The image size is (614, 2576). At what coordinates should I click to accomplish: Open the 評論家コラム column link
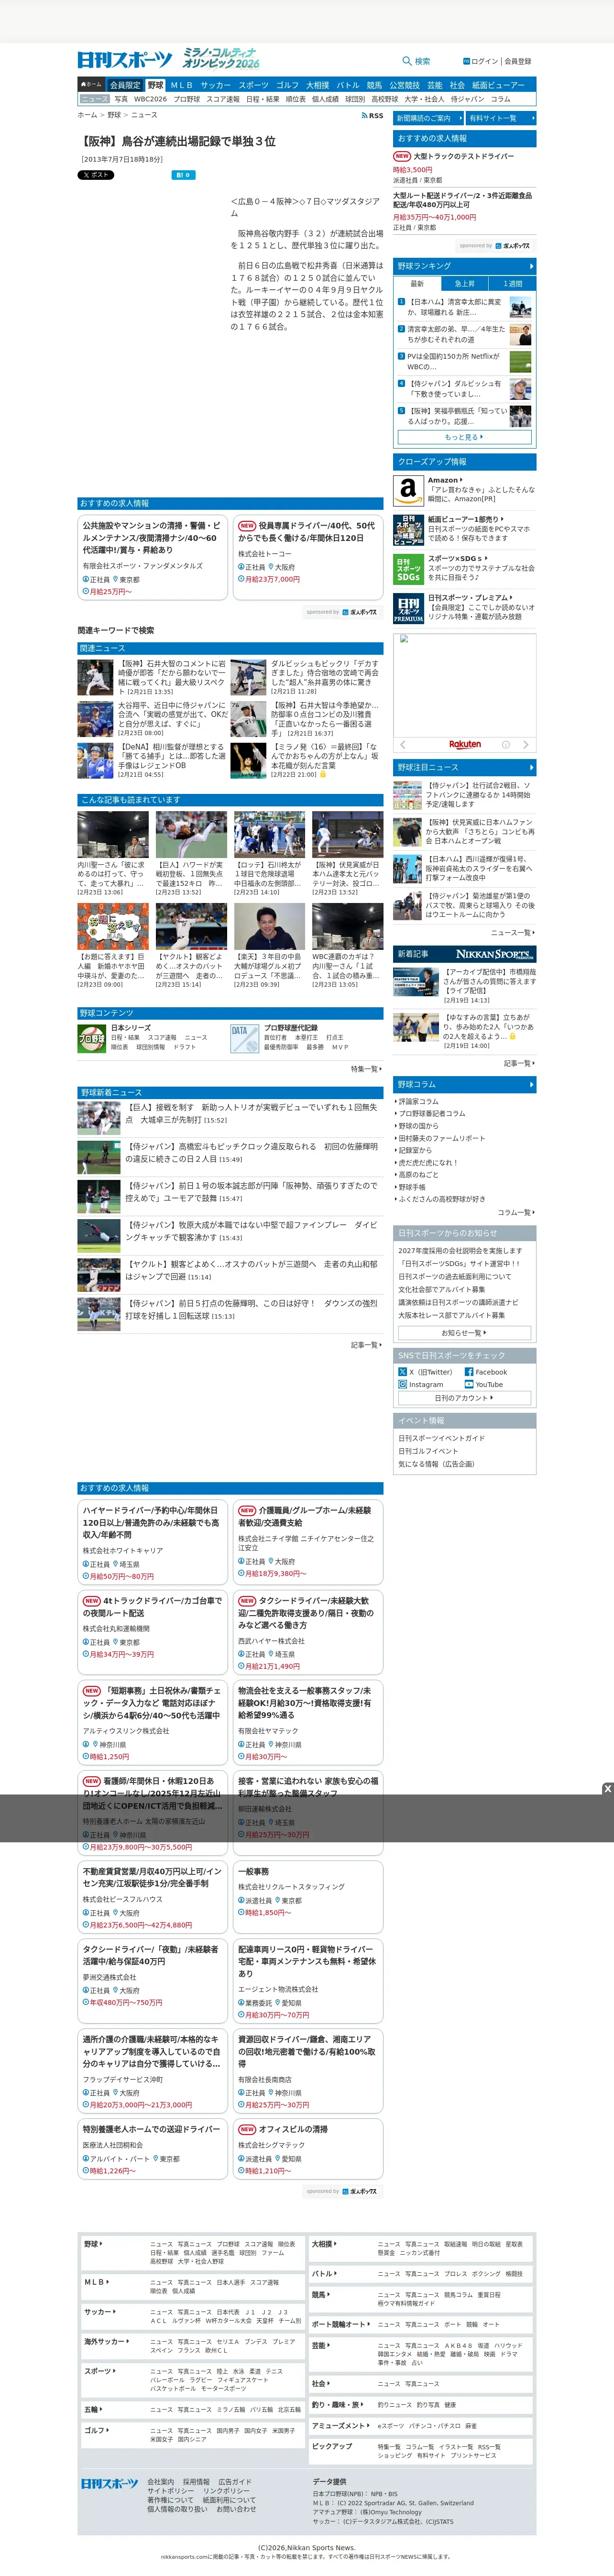[x=420, y=1101]
